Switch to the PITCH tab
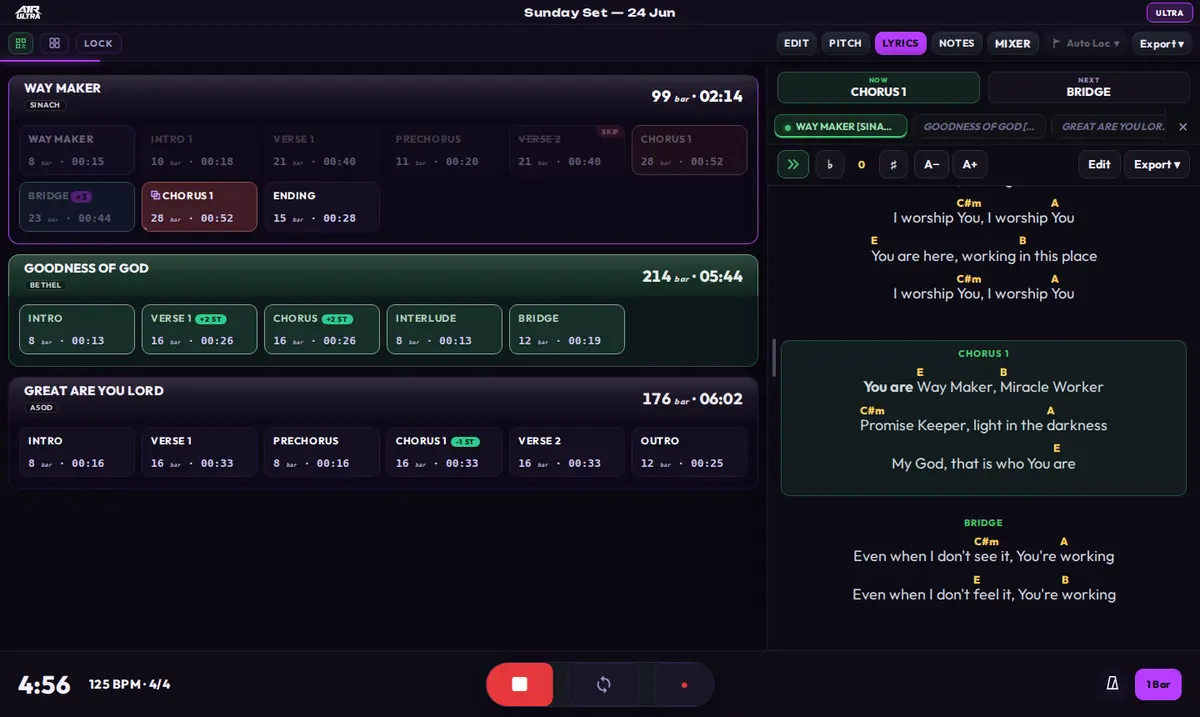Viewport: 1200px width, 717px height. pyautogui.click(x=845, y=43)
